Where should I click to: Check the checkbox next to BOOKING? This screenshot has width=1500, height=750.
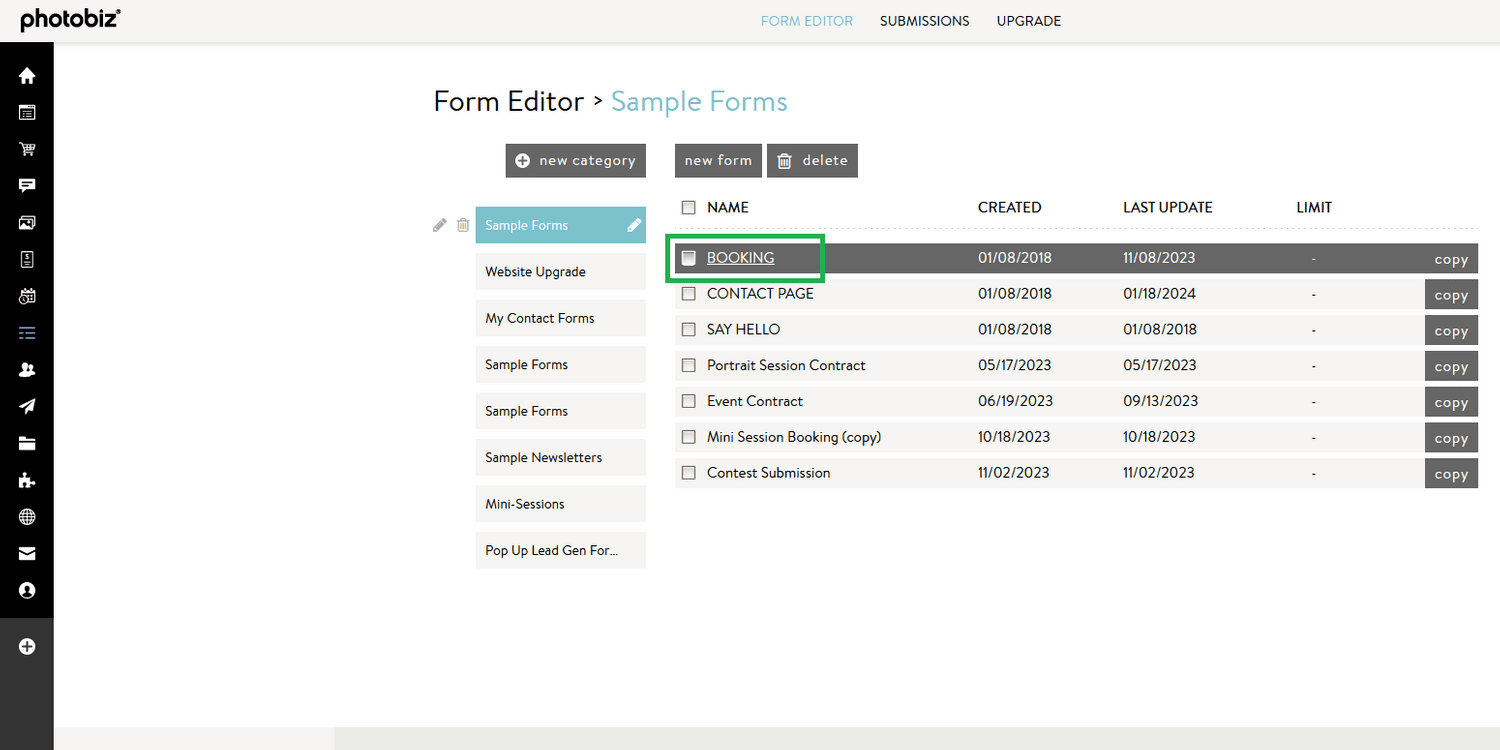click(x=688, y=257)
